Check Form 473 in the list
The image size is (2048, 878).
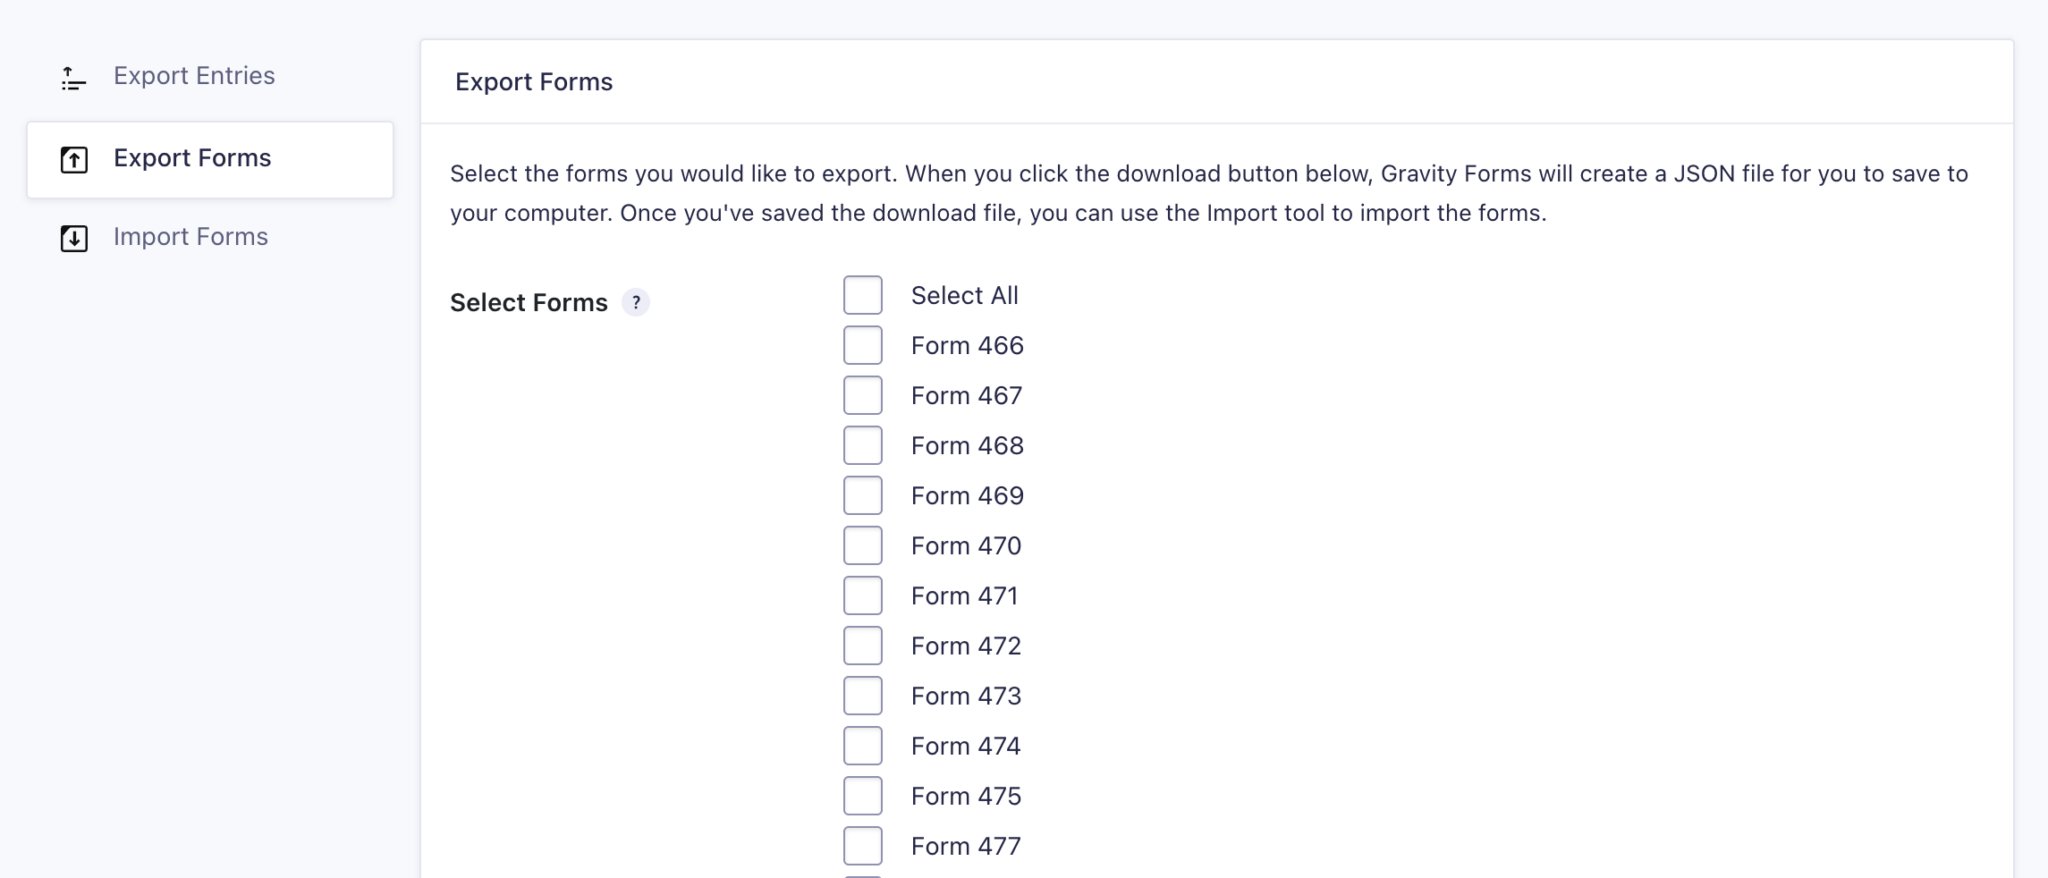[x=862, y=694]
